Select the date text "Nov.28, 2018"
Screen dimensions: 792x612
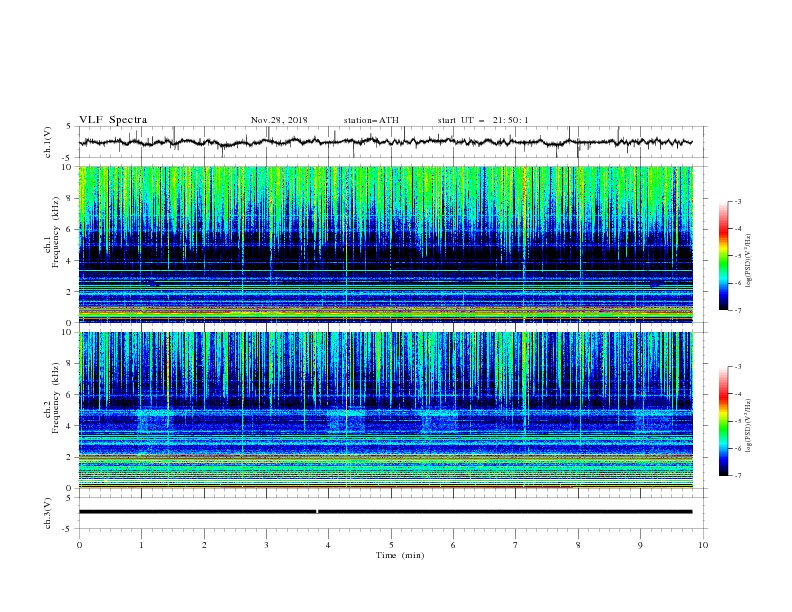(279, 120)
